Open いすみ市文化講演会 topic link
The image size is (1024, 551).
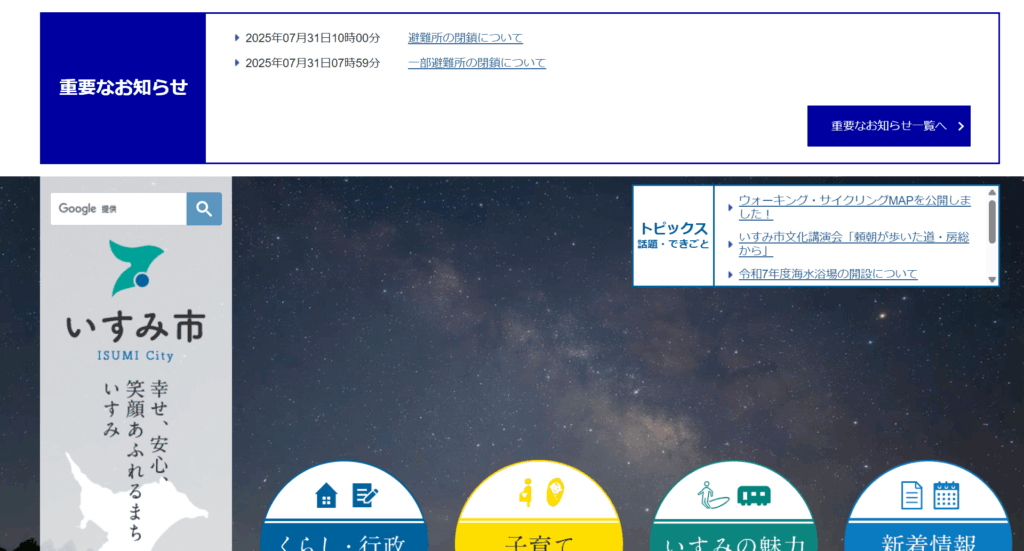click(x=854, y=244)
